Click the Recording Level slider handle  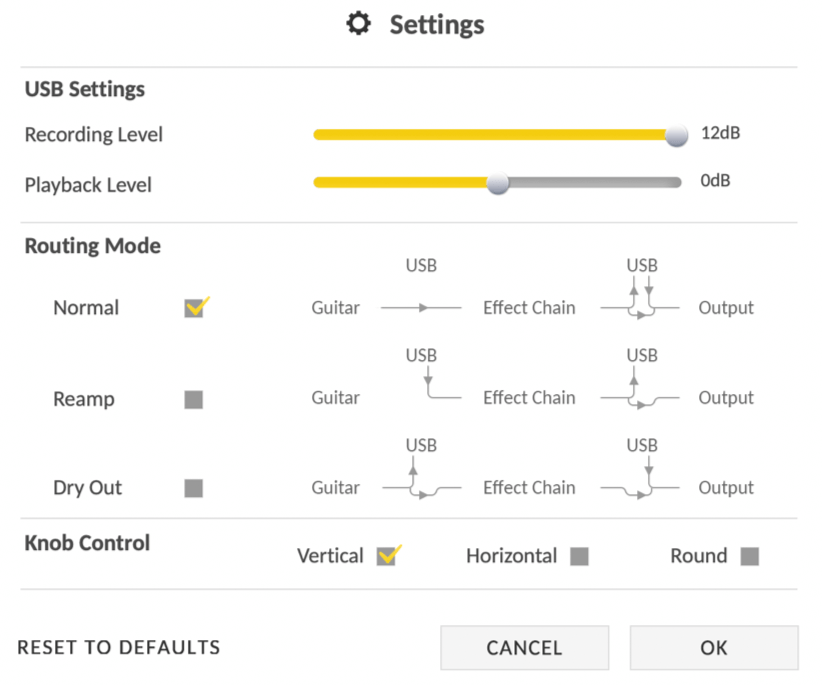tap(676, 135)
